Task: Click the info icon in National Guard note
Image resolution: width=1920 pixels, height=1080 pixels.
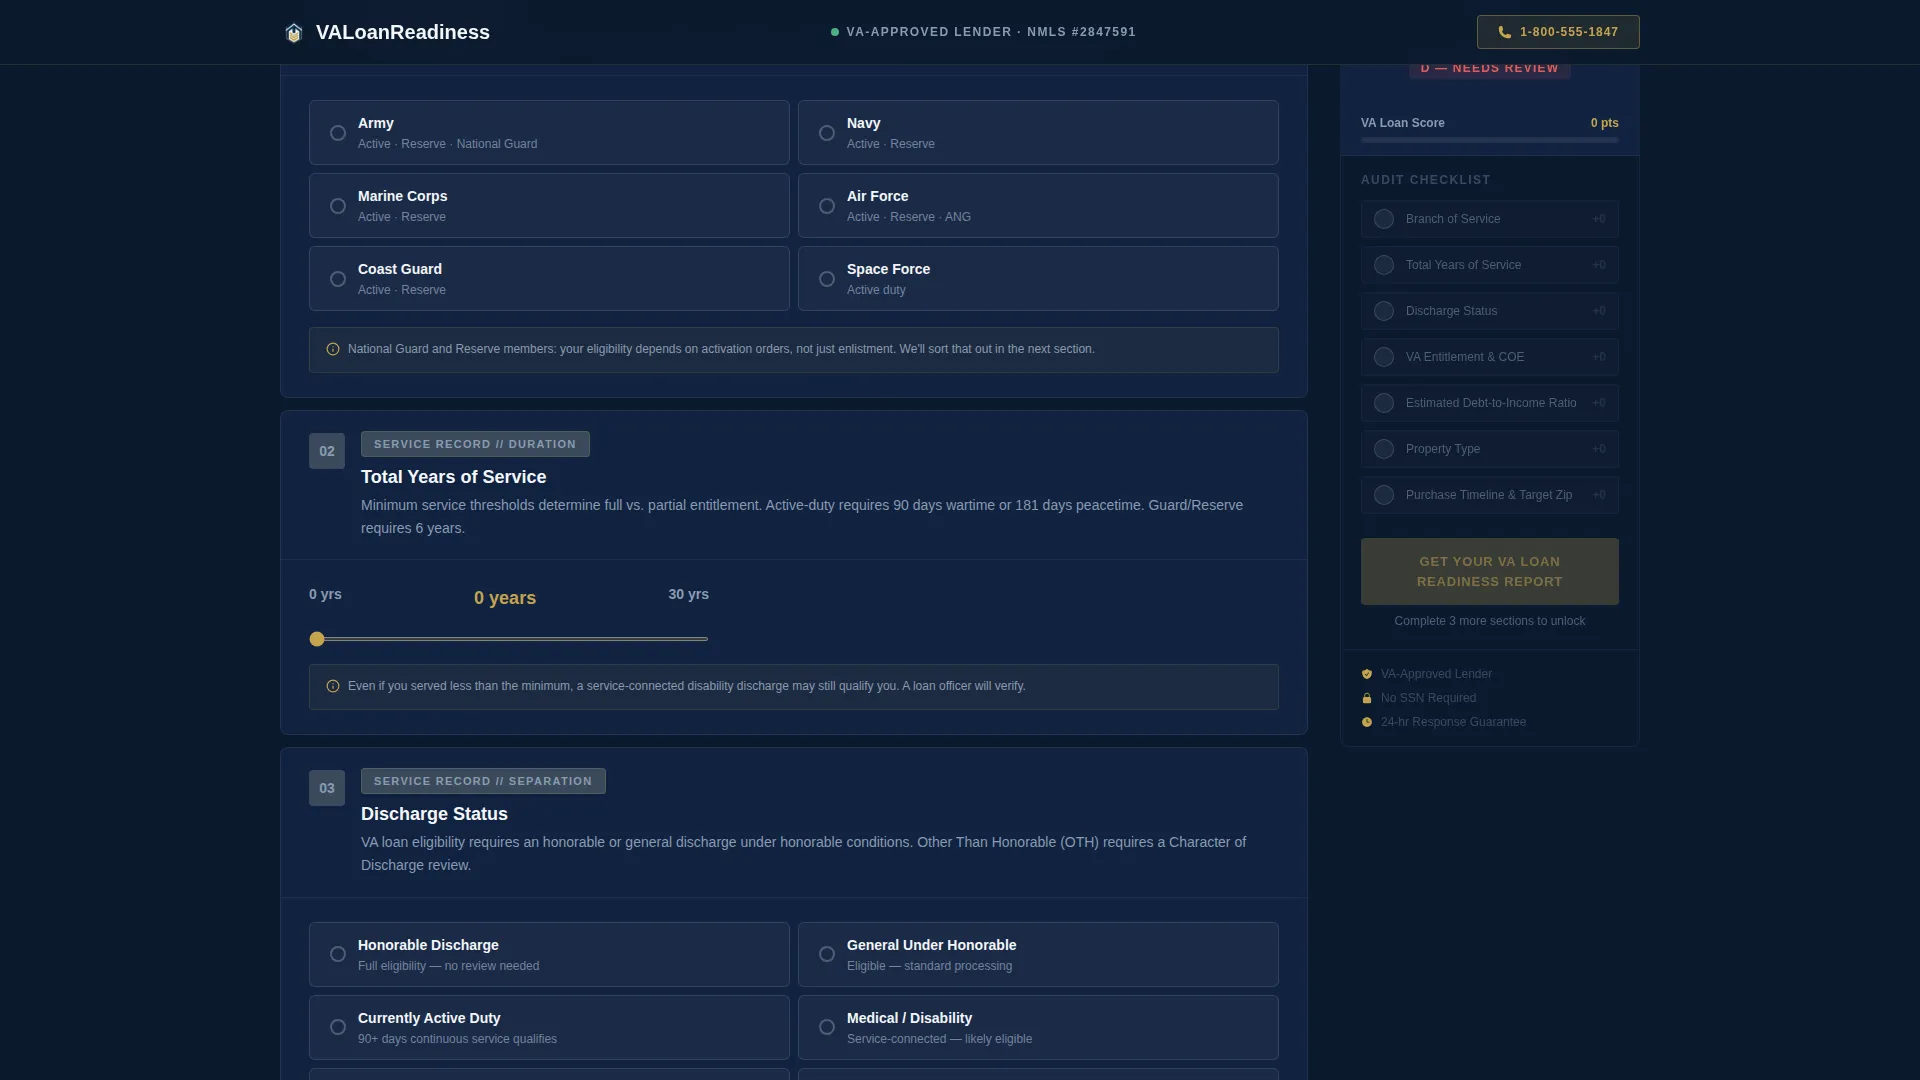Action: click(333, 350)
